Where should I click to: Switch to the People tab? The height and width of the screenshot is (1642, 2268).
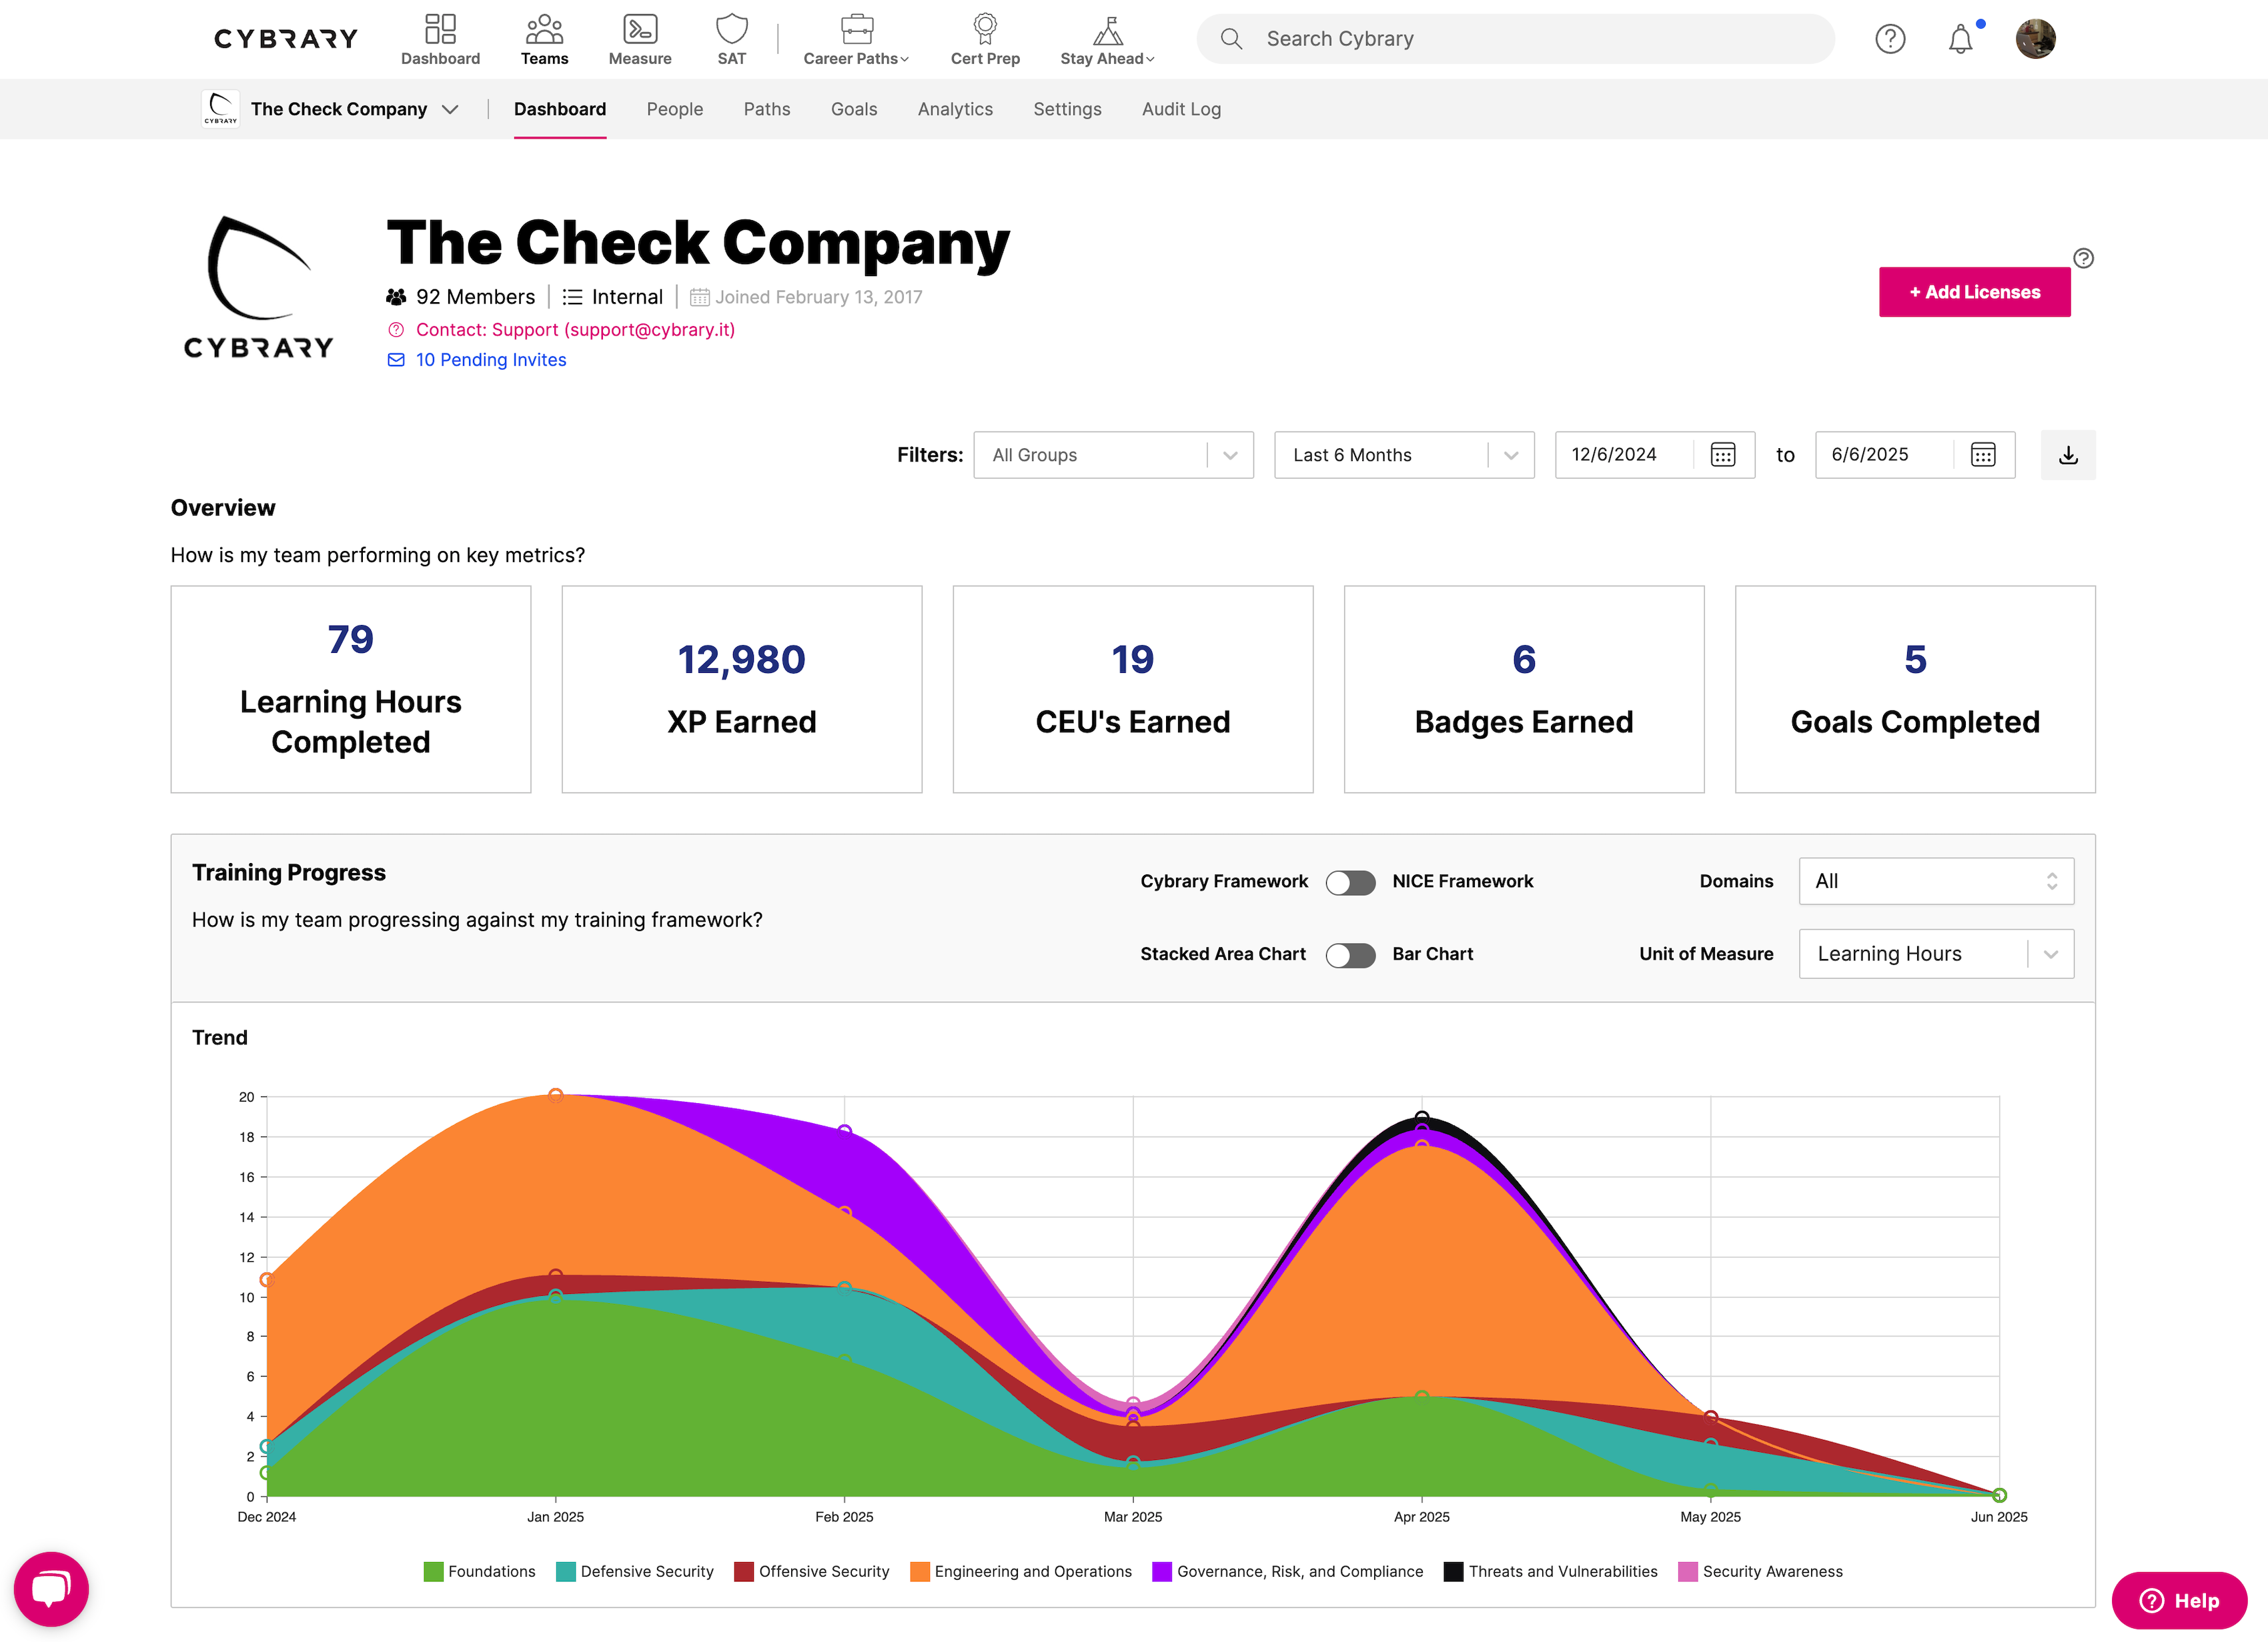(x=675, y=109)
